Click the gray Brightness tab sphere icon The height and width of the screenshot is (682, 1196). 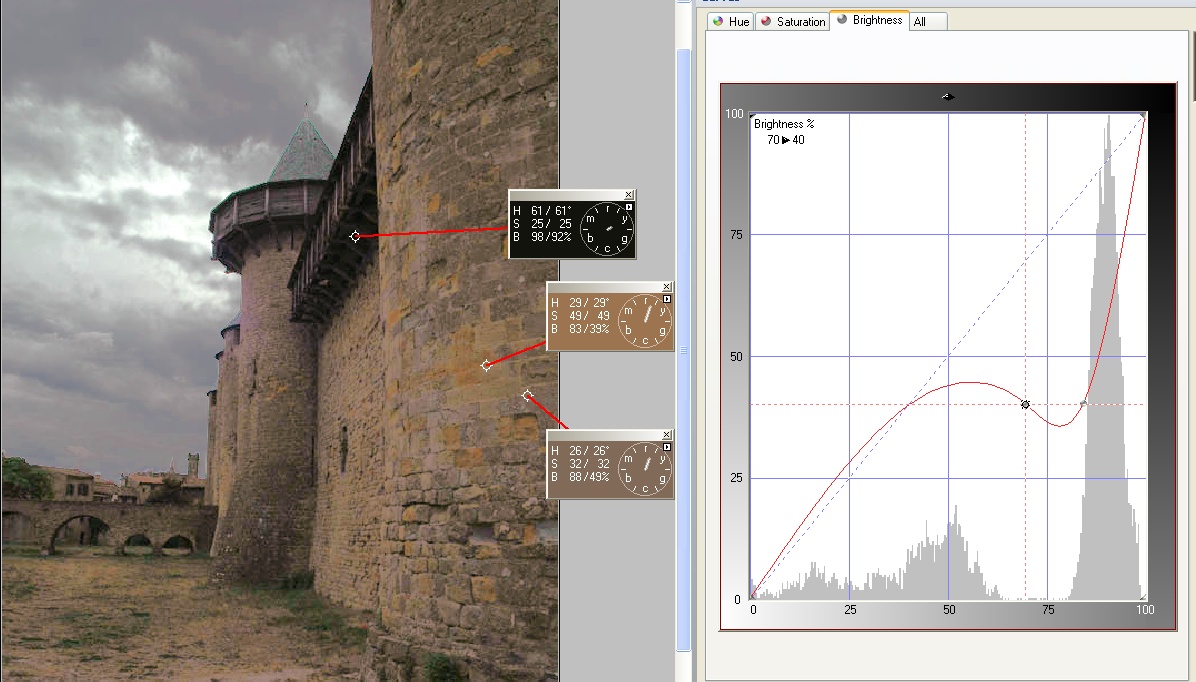coord(842,20)
